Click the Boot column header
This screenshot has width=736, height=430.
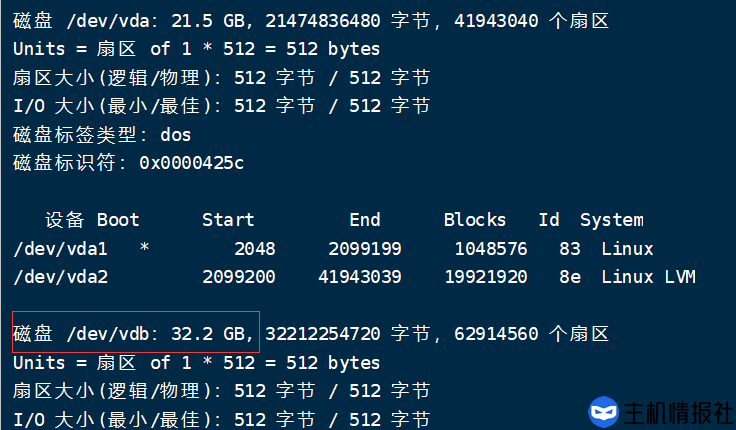[118, 220]
